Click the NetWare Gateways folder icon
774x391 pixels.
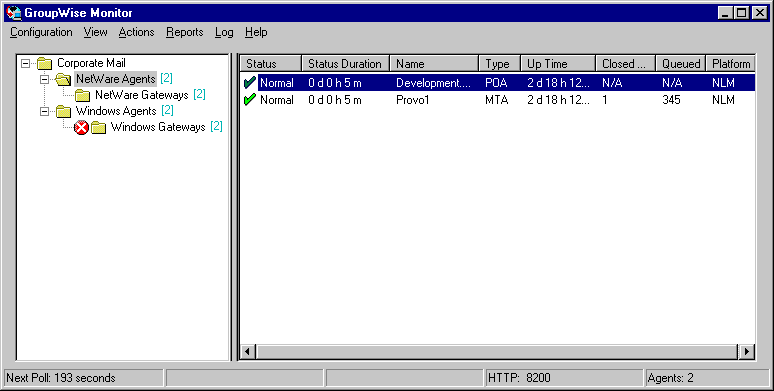pyautogui.click(x=82, y=95)
